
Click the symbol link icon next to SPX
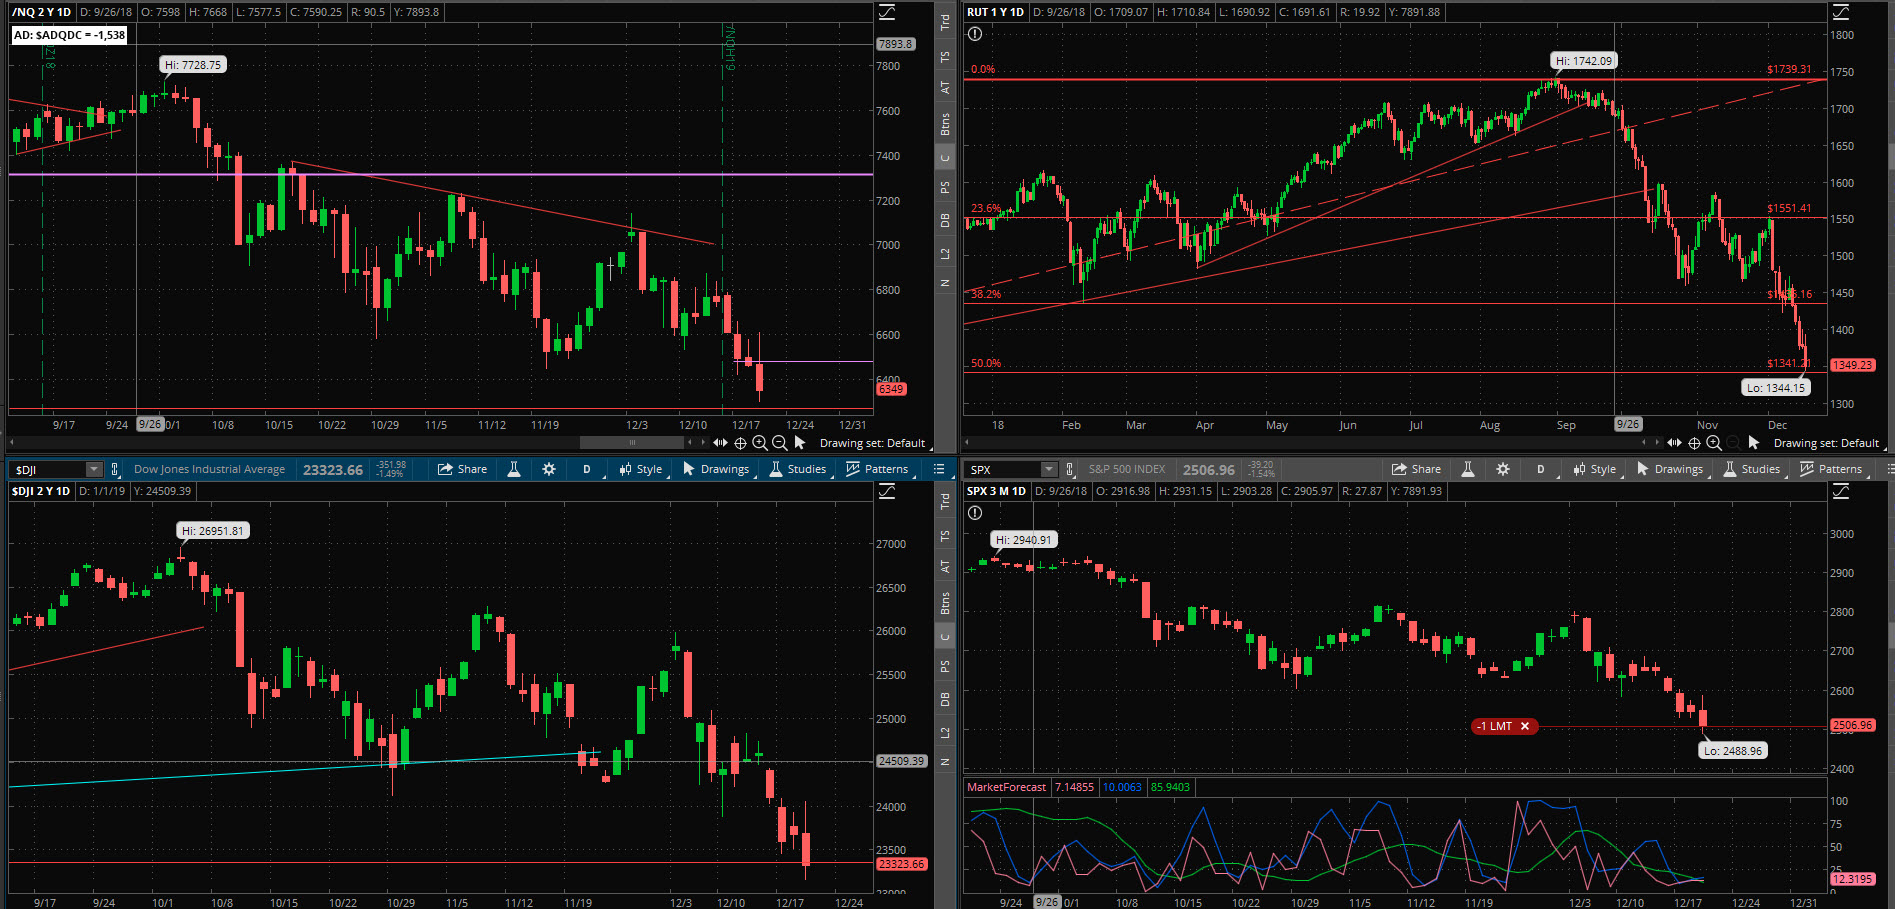point(1071,469)
